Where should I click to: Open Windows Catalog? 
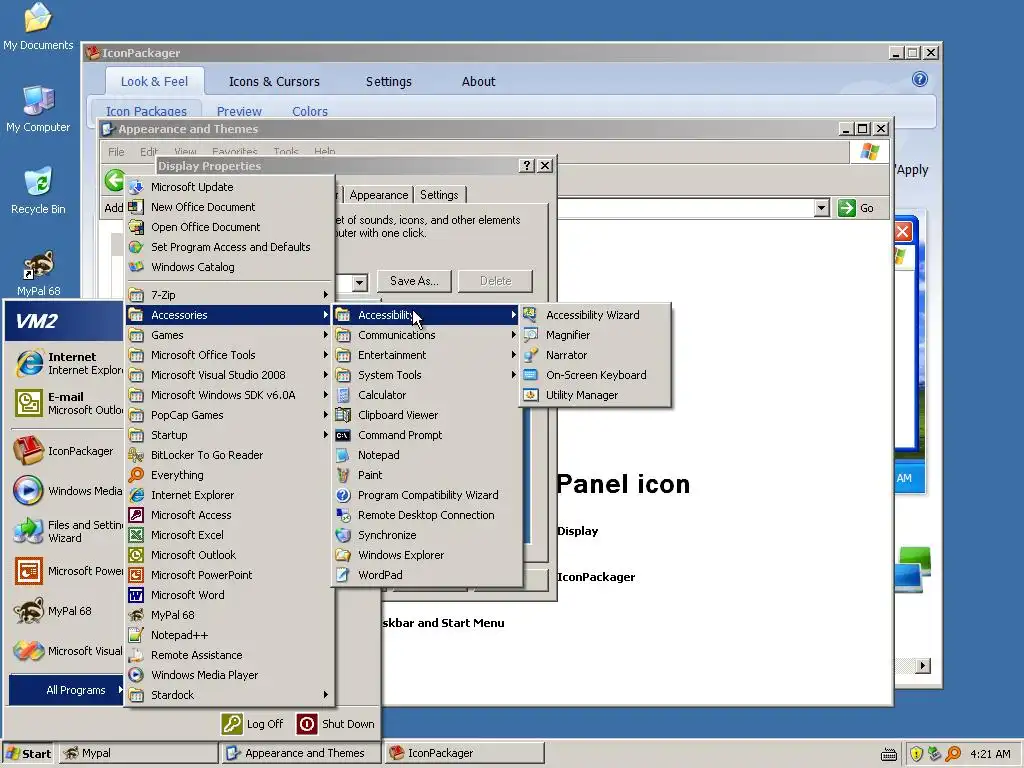pyautogui.click(x=229, y=267)
